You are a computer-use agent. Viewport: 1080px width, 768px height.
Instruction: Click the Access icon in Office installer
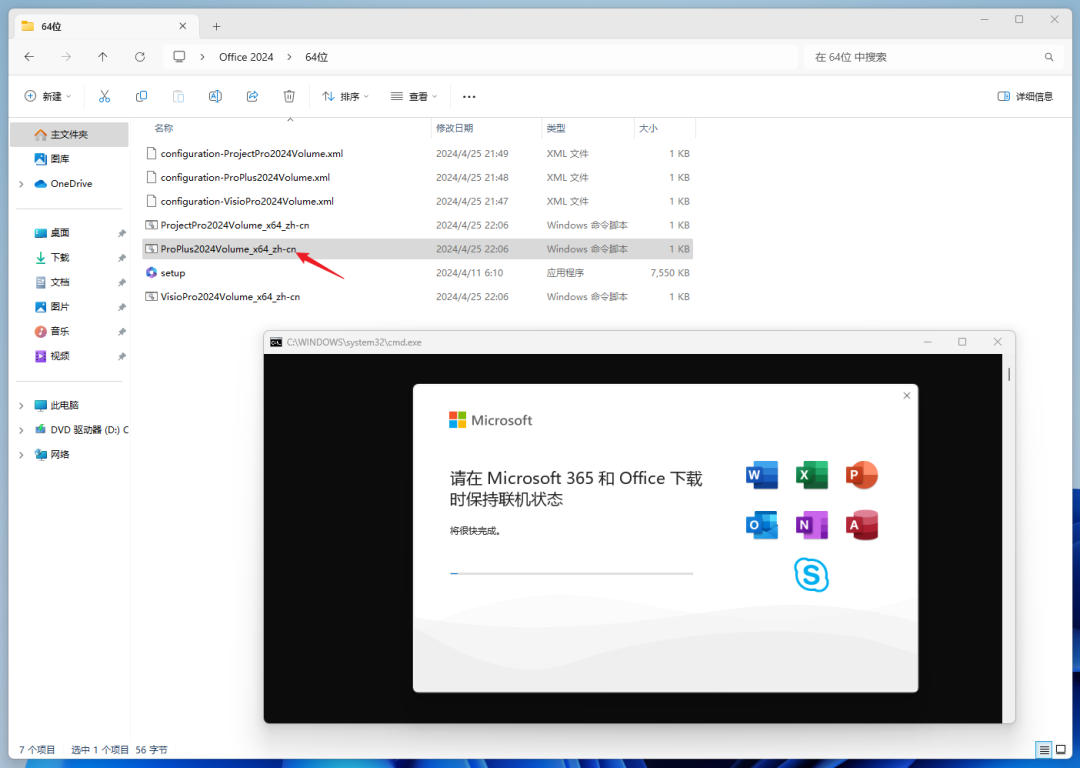tap(862, 525)
